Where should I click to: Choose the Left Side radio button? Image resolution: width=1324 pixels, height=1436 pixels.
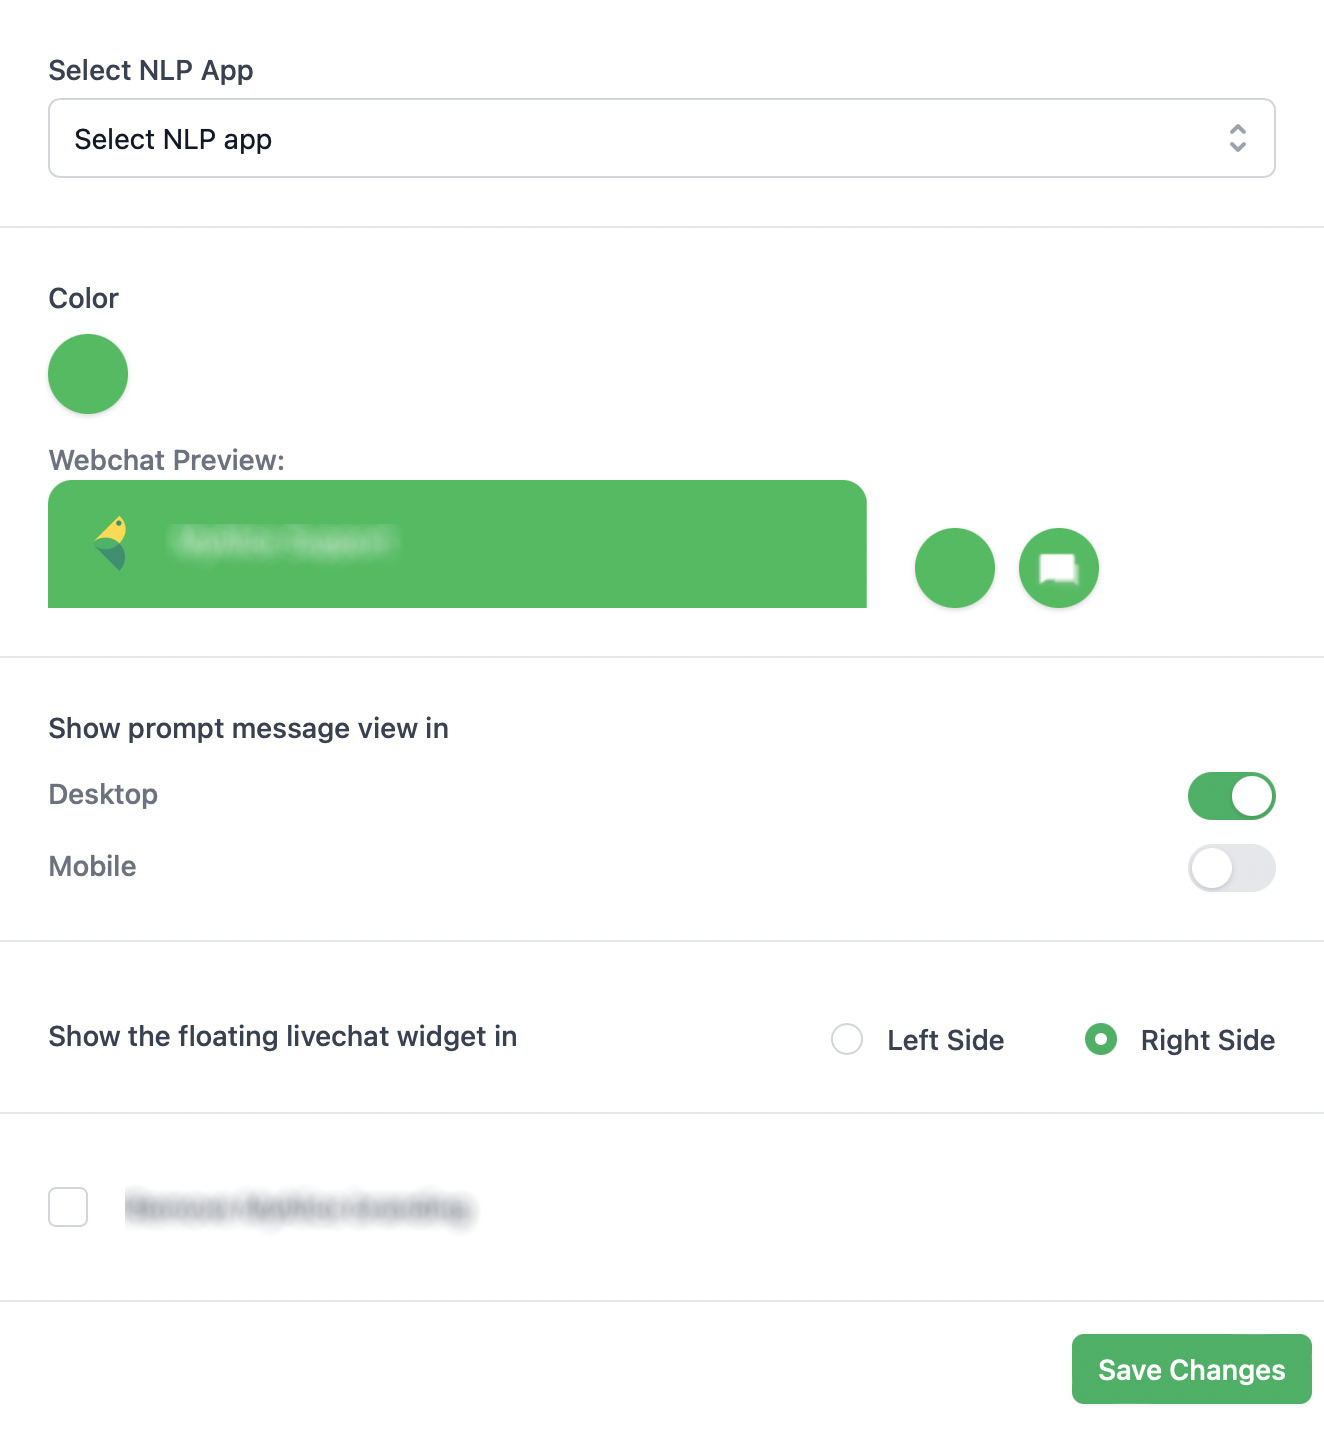click(847, 1039)
